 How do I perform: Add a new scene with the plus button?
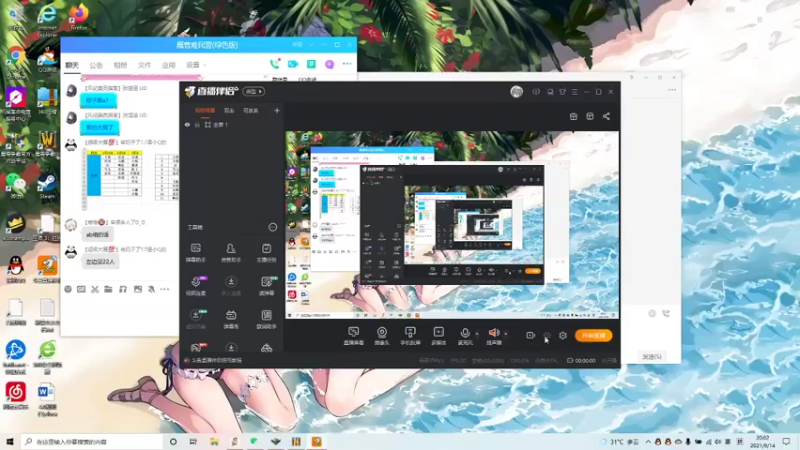point(277,111)
